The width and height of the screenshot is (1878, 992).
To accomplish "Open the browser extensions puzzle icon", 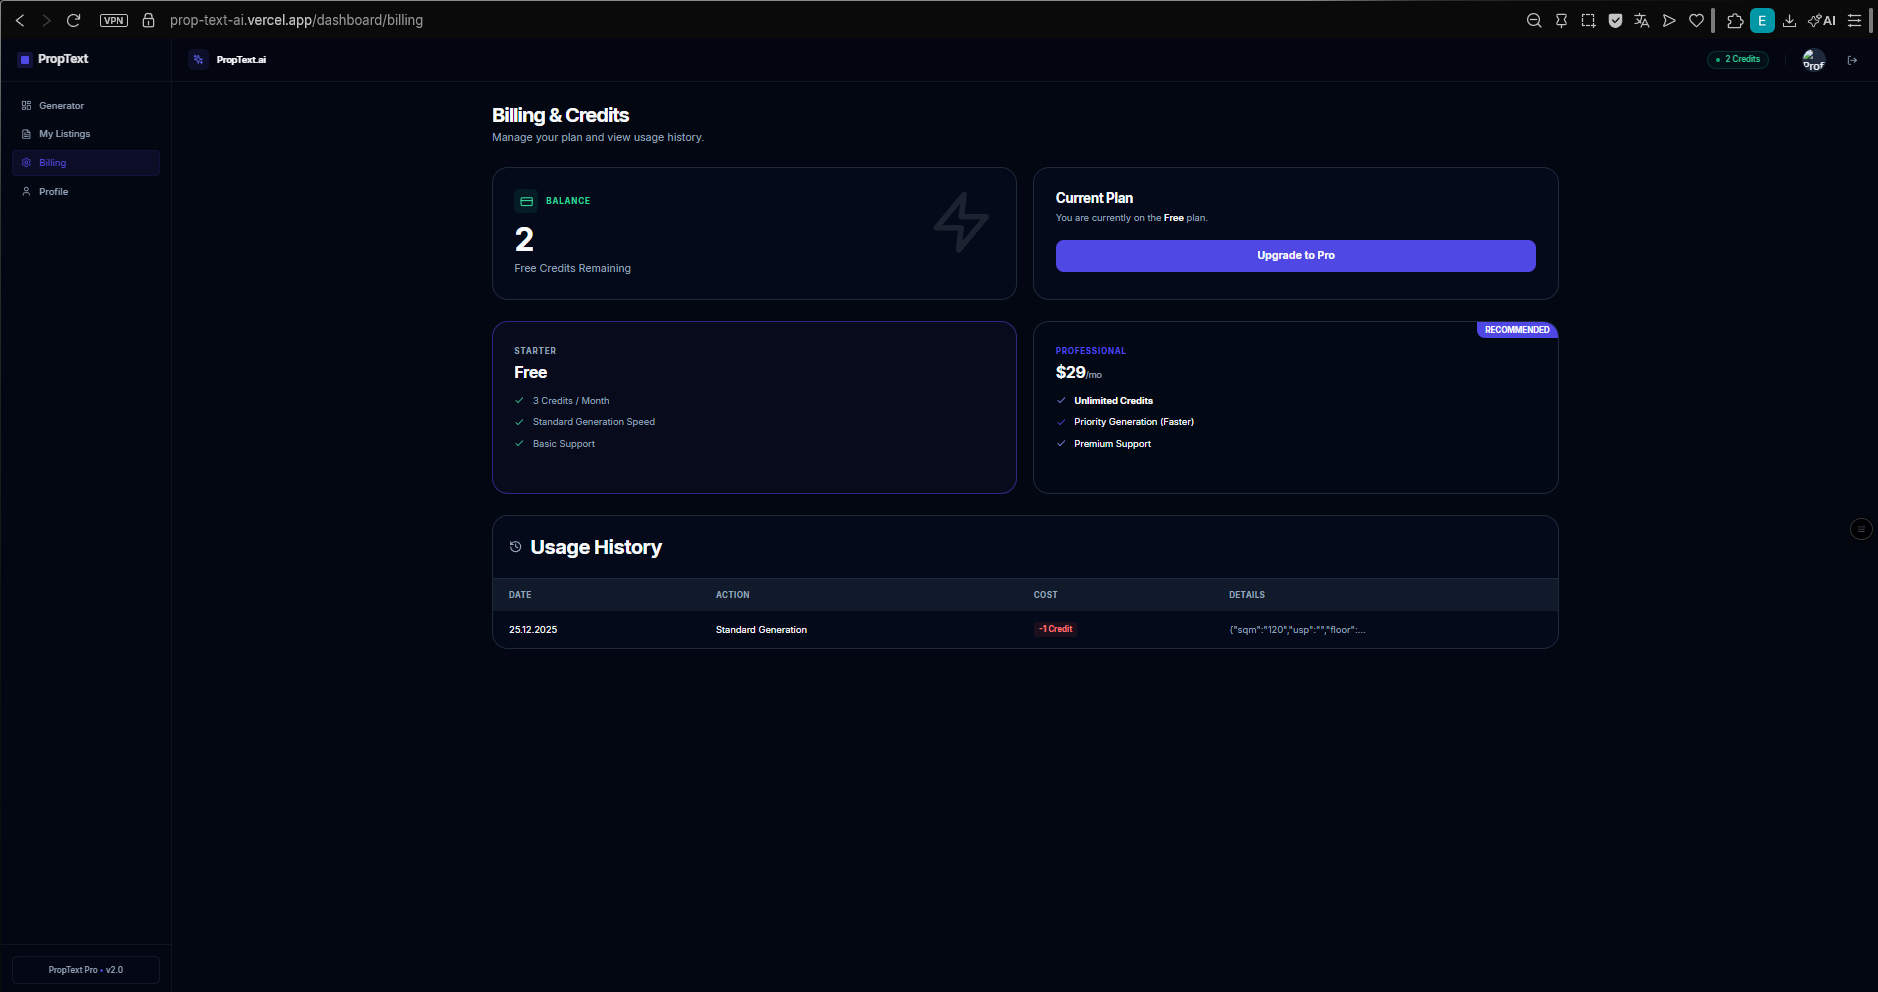I will (1736, 20).
